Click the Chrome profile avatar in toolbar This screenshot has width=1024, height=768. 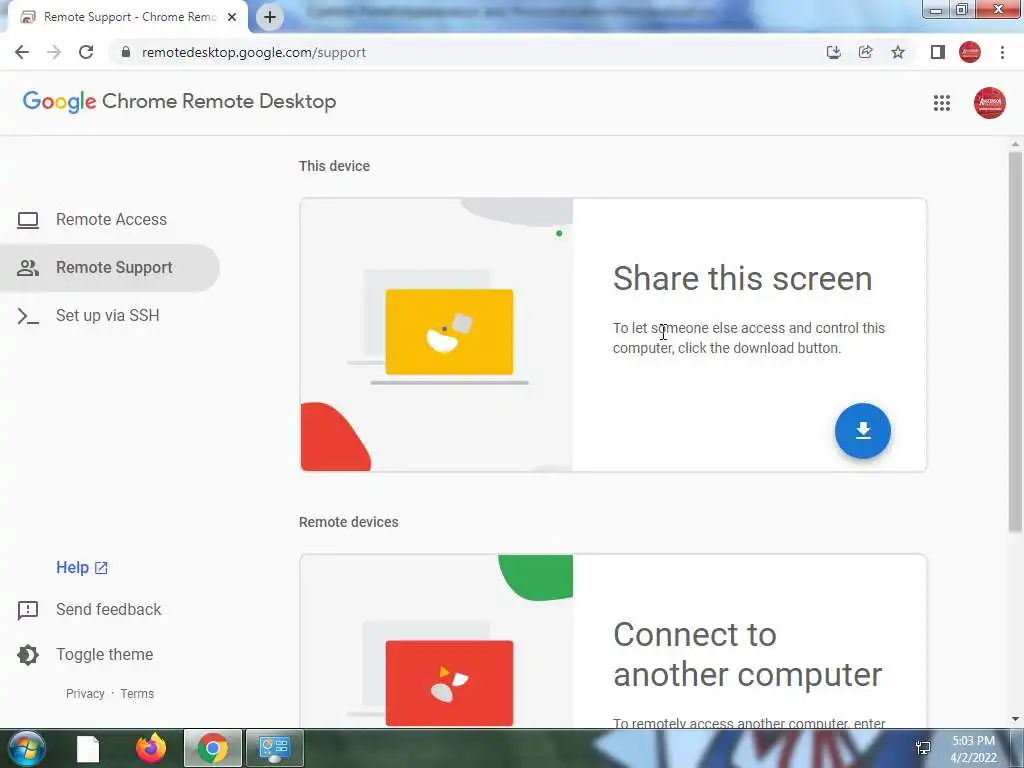(x=970, y=52)
